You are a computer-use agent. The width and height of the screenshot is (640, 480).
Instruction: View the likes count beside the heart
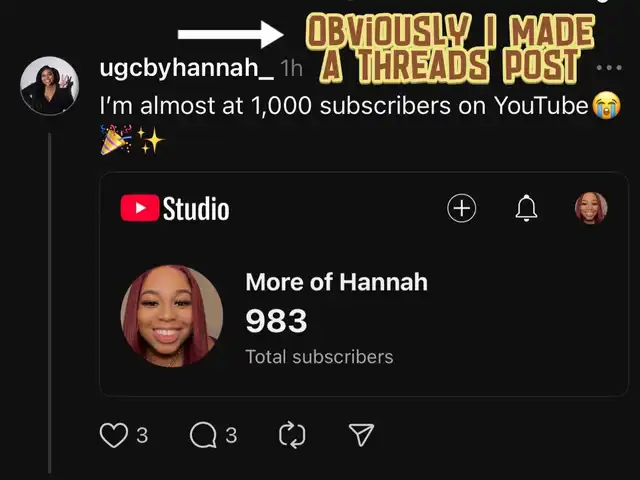142,436
